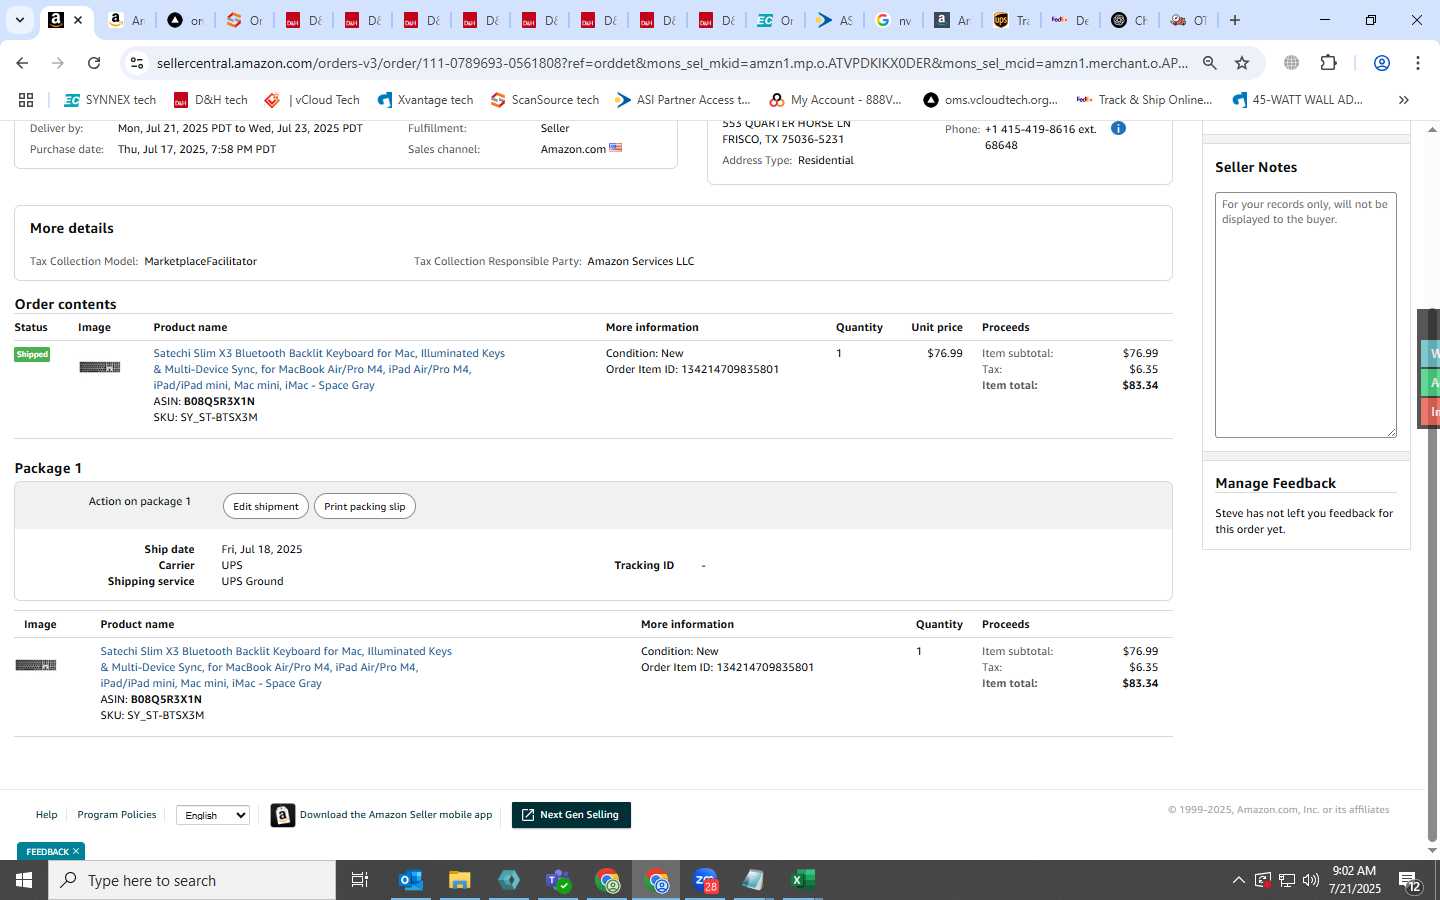Click the keyboard thumbnail in the Order contents row
The height and width of the screenshot is (900, 1440).
(99, 367)
